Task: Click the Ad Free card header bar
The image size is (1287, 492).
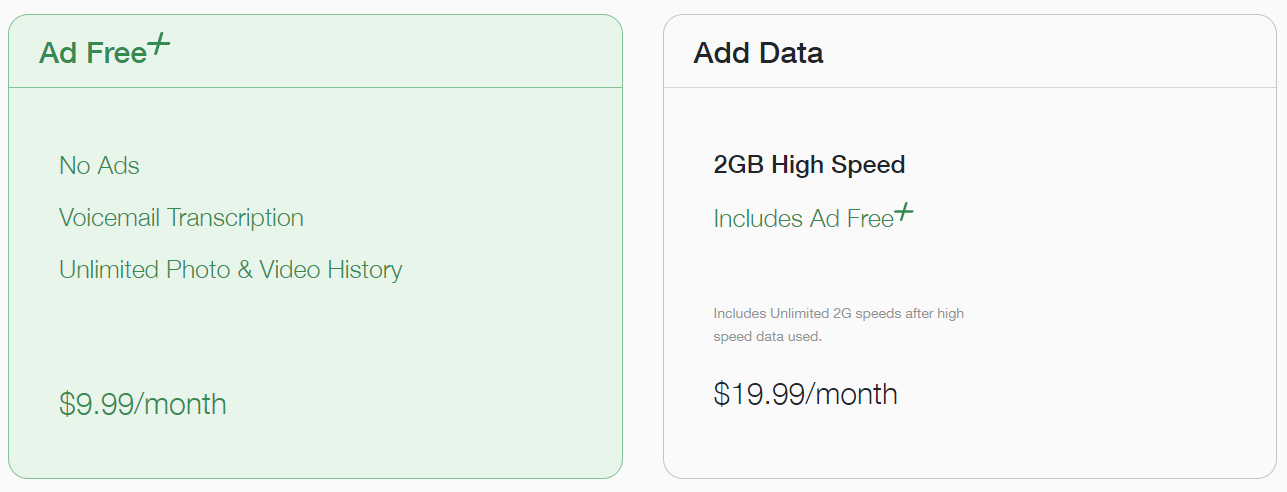Action: tap(315, 51)
